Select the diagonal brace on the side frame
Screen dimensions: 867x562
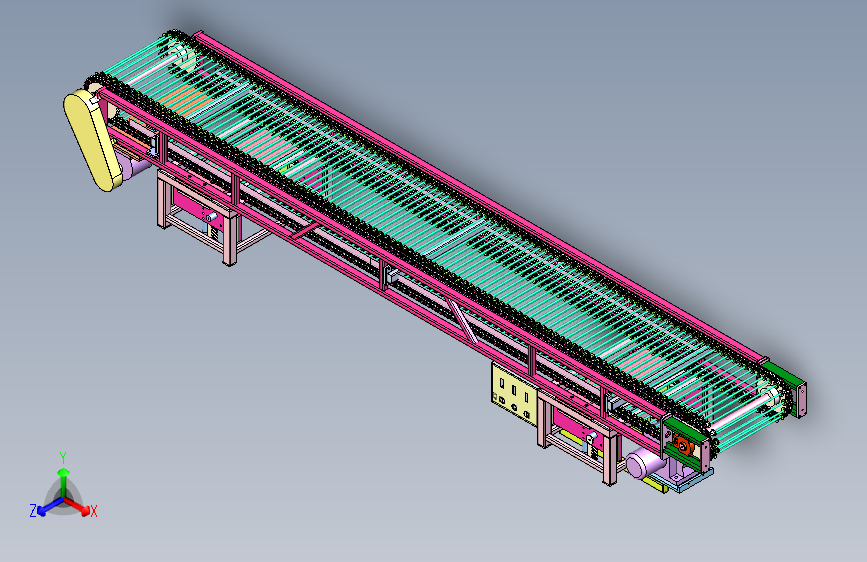(x=463, y=321)
